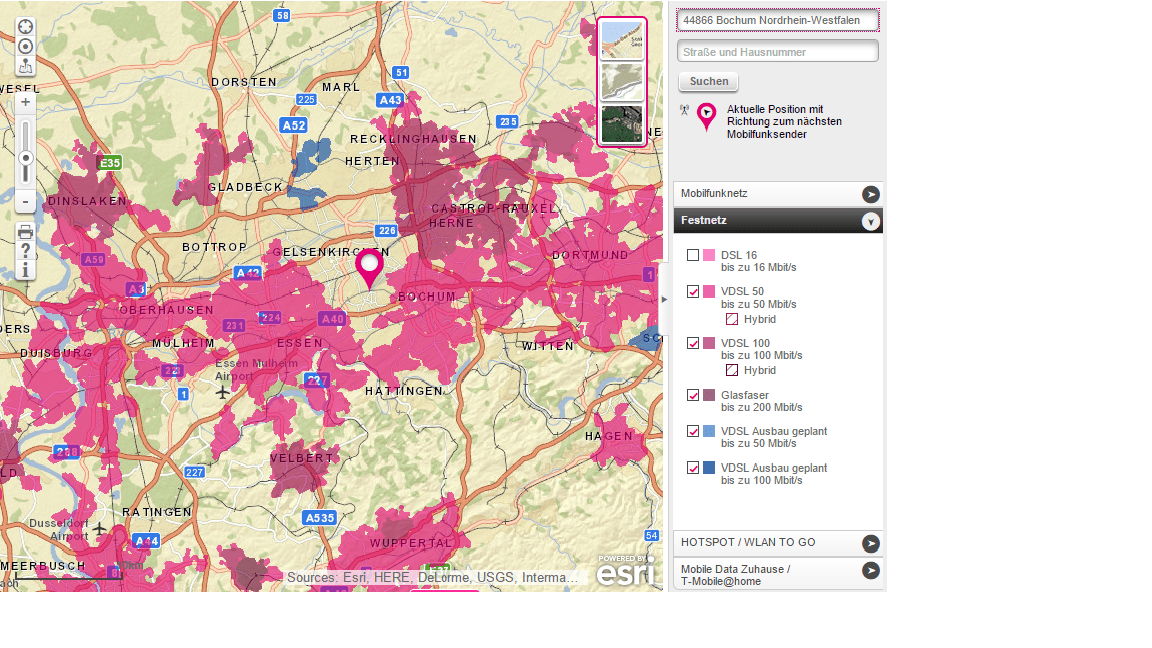1152x648 pixels.
Task: Click the help question mark icon
Action: 25,249
